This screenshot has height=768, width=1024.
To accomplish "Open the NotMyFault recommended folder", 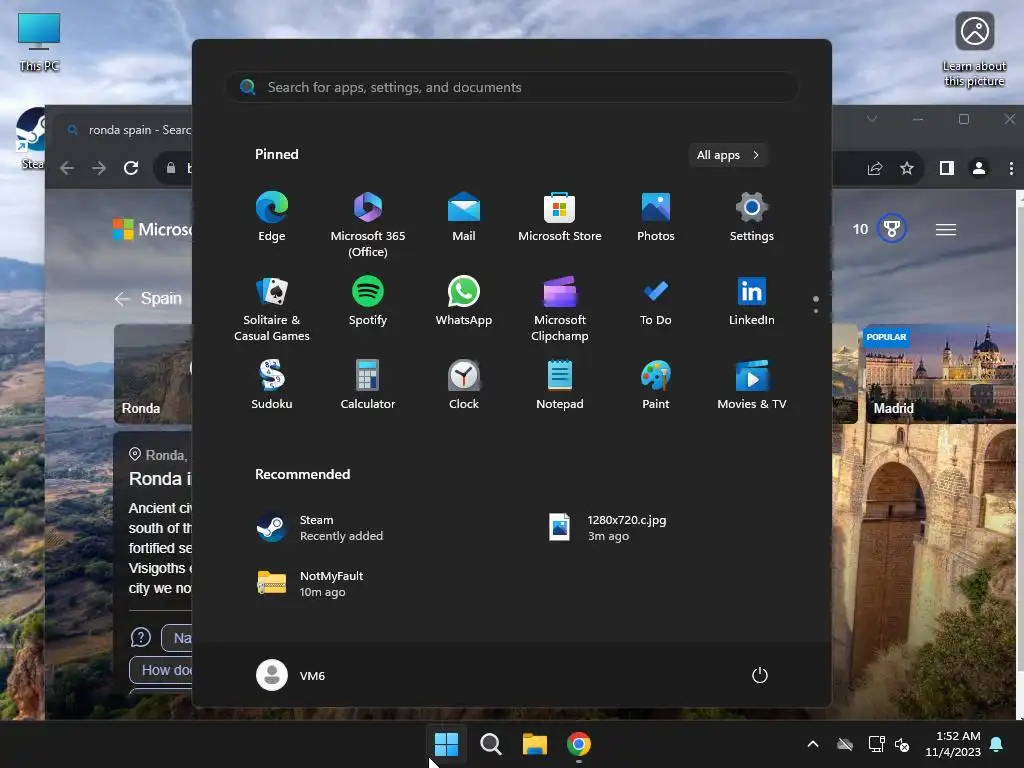I will pyautogui.click(x=310, y=583).
